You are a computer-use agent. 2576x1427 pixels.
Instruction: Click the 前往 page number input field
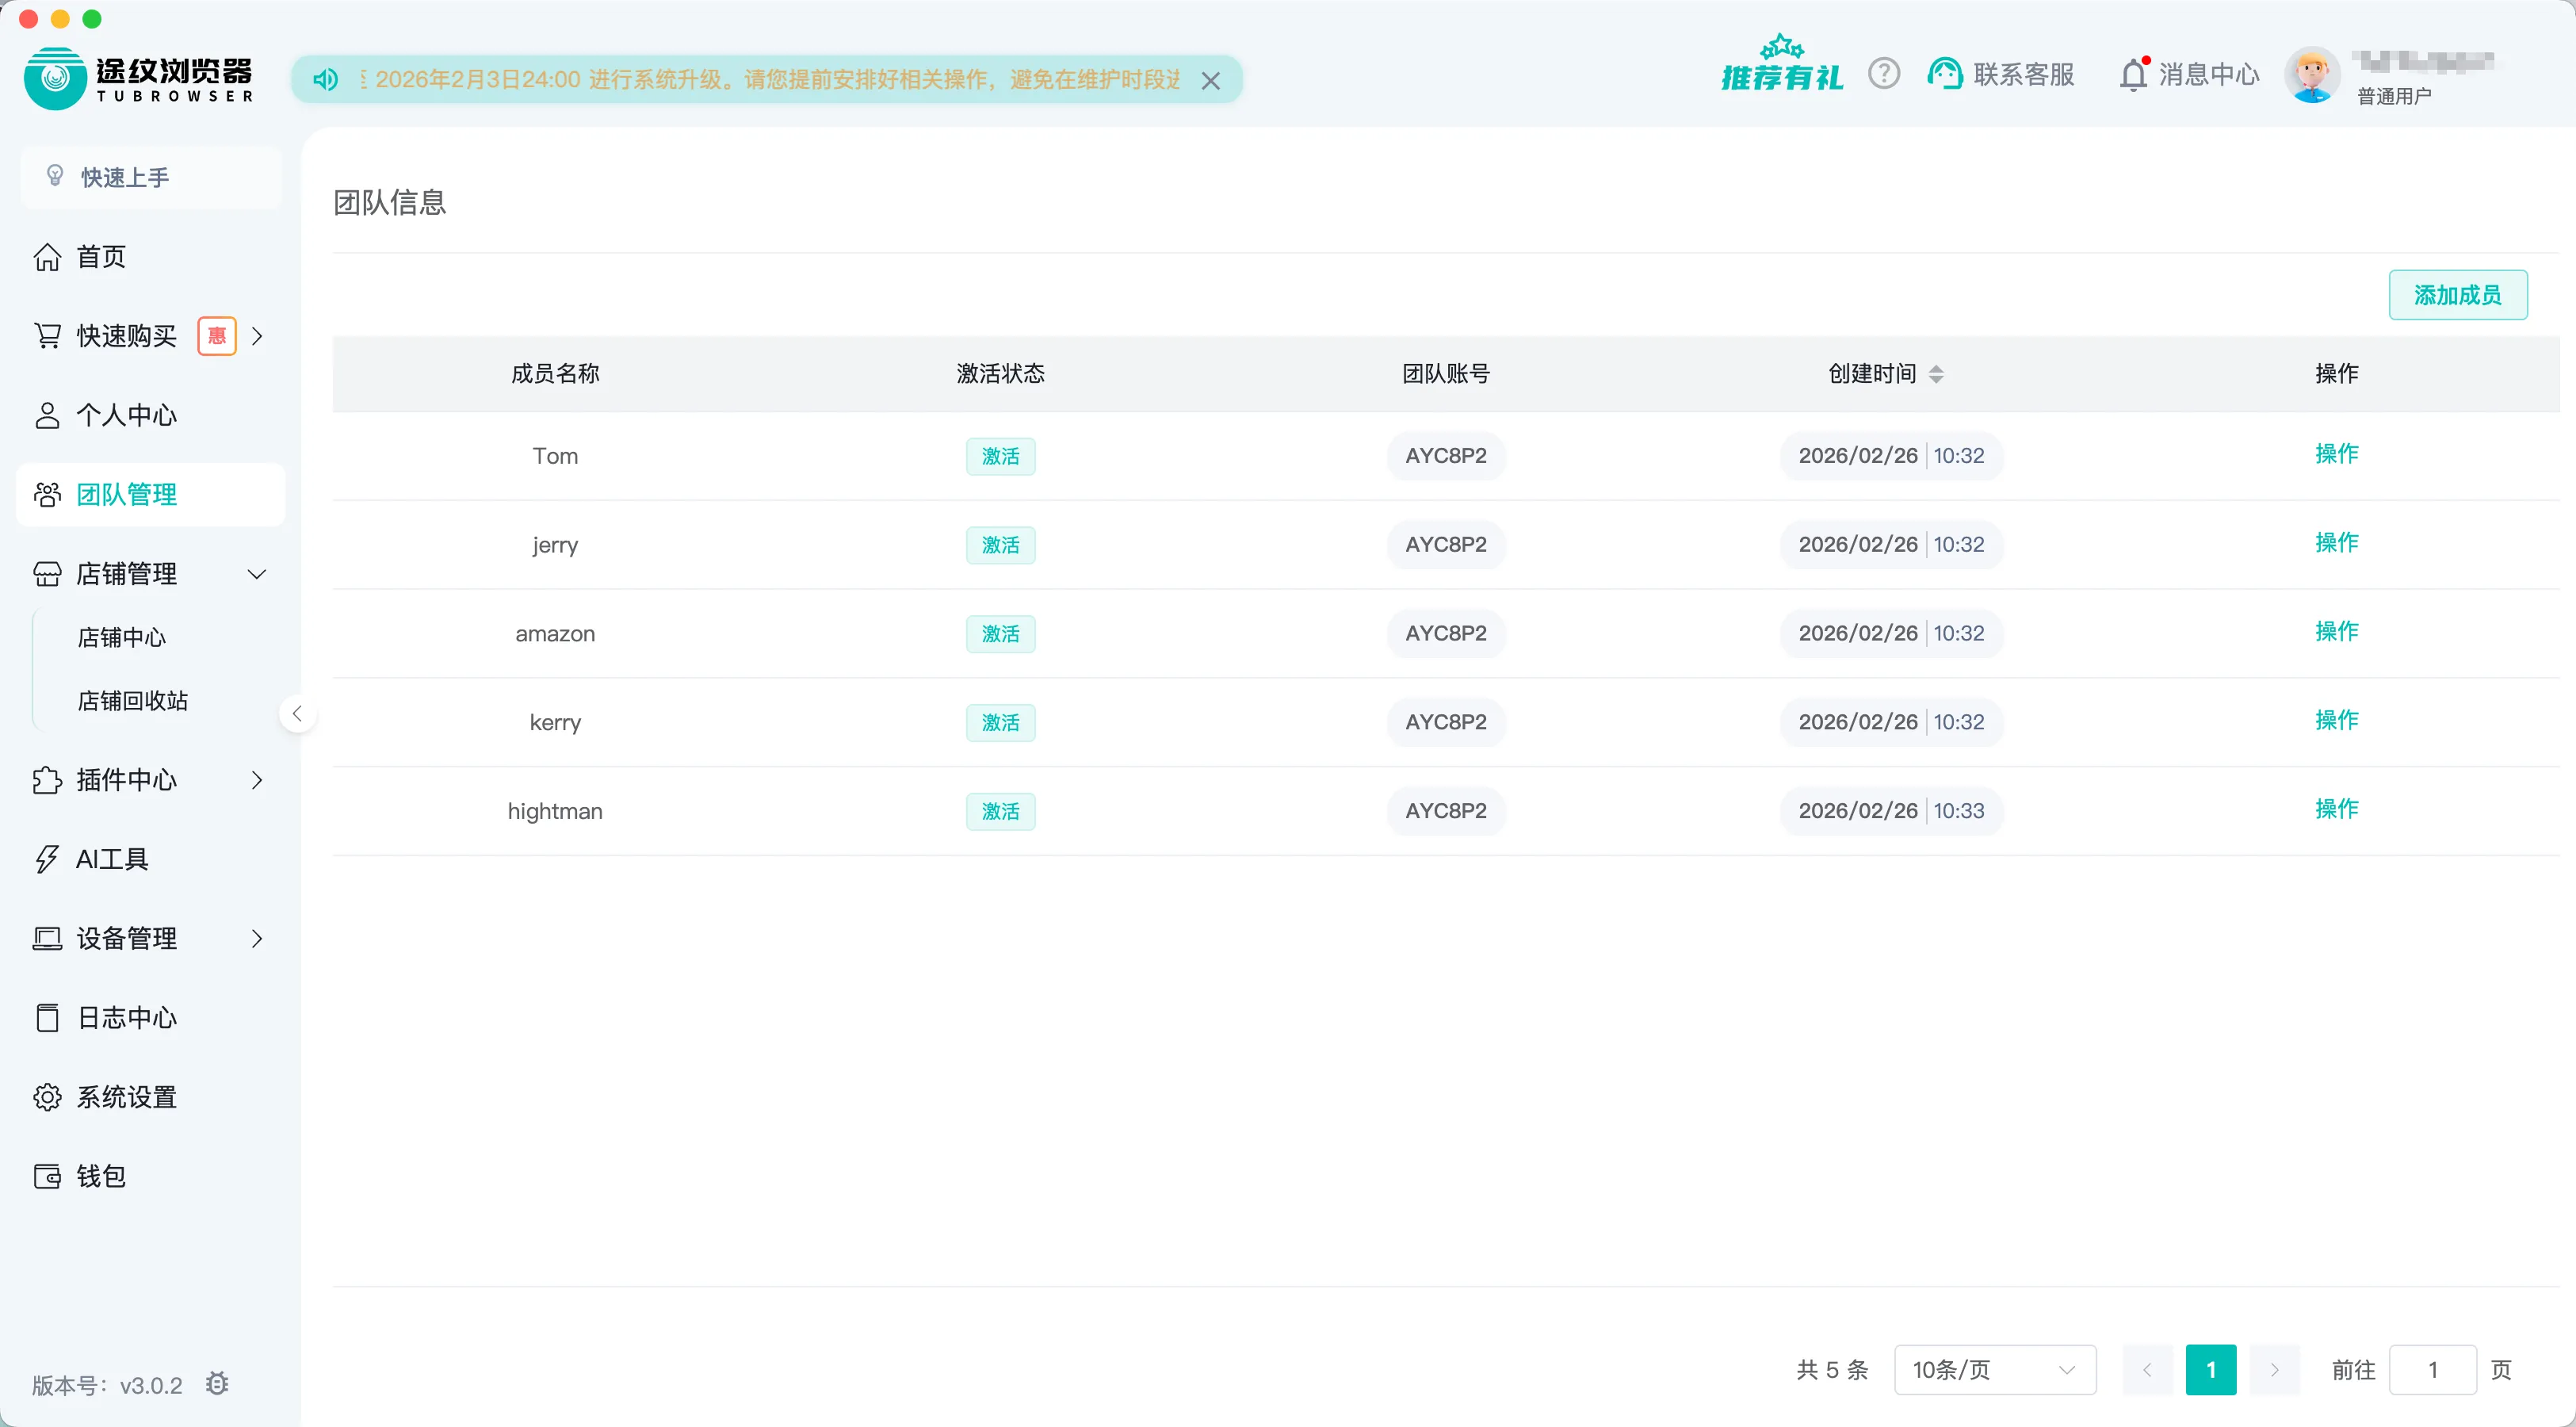coord(2432,1370)
